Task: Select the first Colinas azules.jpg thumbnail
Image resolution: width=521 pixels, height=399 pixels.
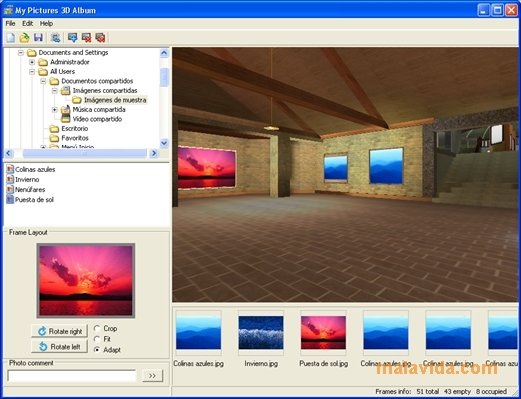Action: pos(198,333)
